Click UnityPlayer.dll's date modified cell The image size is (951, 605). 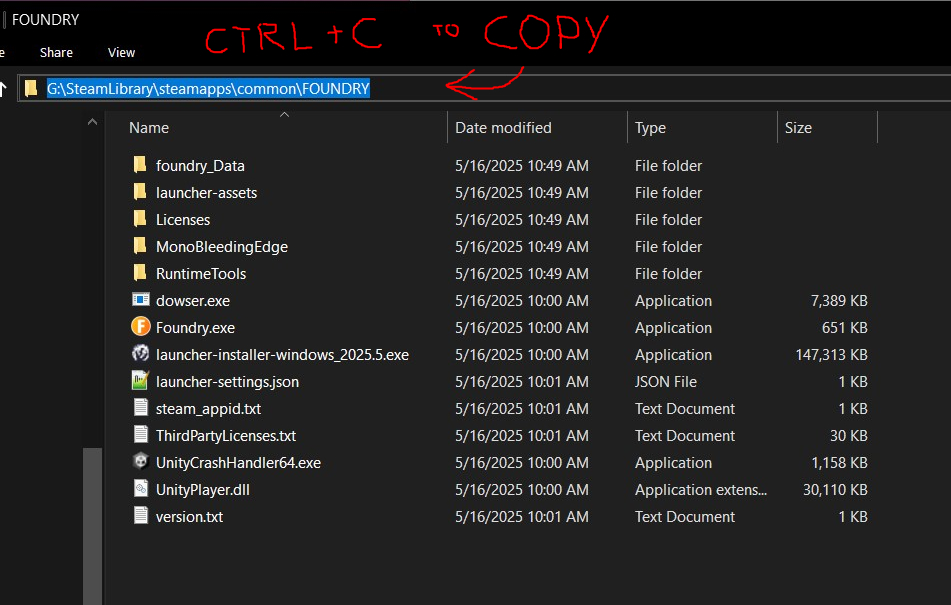pyautogui.click(x=522, y=490)
